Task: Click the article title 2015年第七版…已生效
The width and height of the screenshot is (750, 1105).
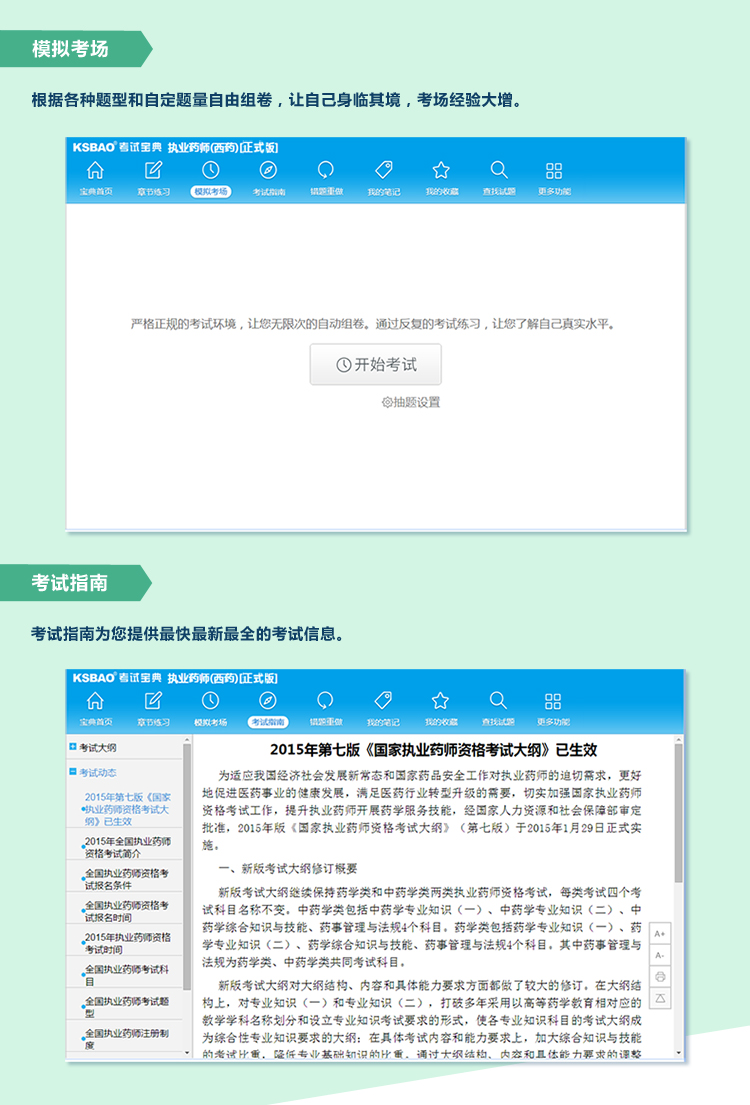Action: pyautogui.click(x=434, y=750)
